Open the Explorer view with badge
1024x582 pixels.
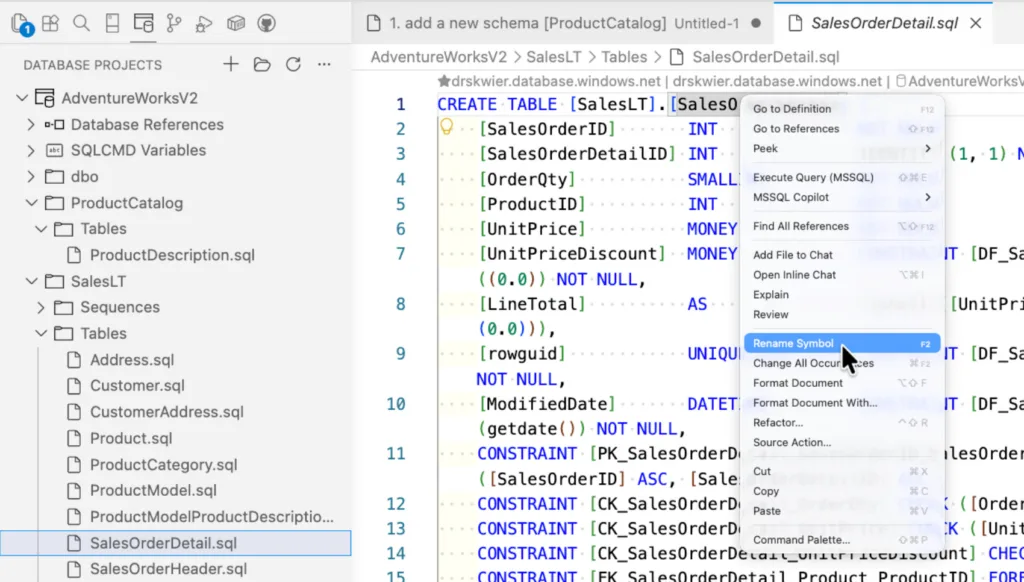[22, 24]
